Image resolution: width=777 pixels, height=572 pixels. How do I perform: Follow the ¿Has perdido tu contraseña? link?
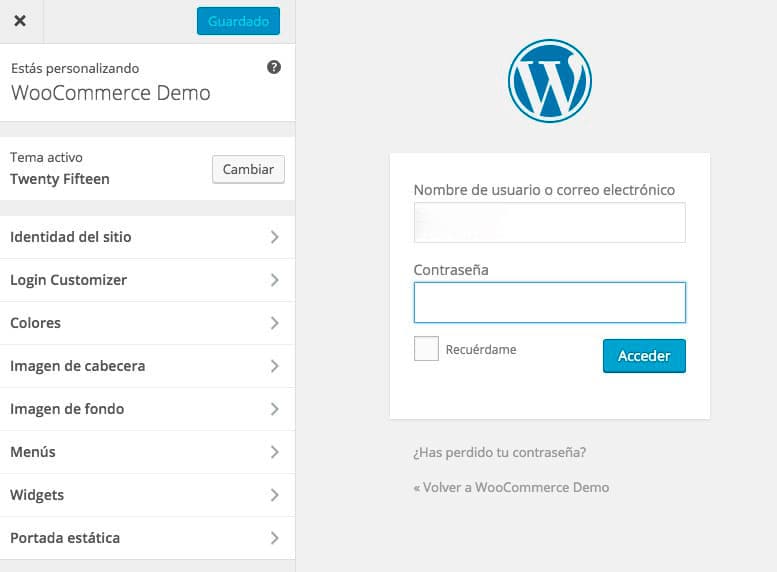pyautogui.click(x=500, y=453)
